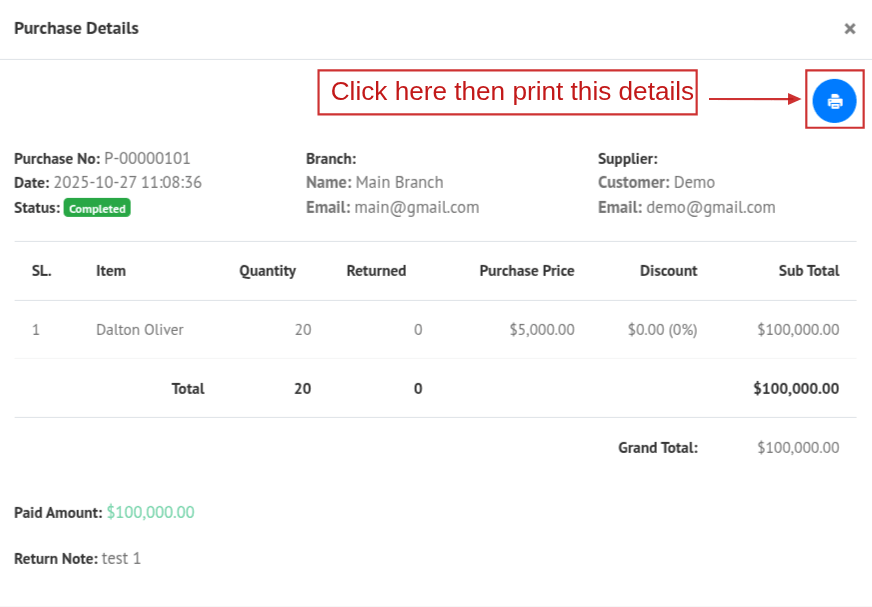Click the $5,000.00 purchase price cell
872x607 pixels.
point(541,329)
